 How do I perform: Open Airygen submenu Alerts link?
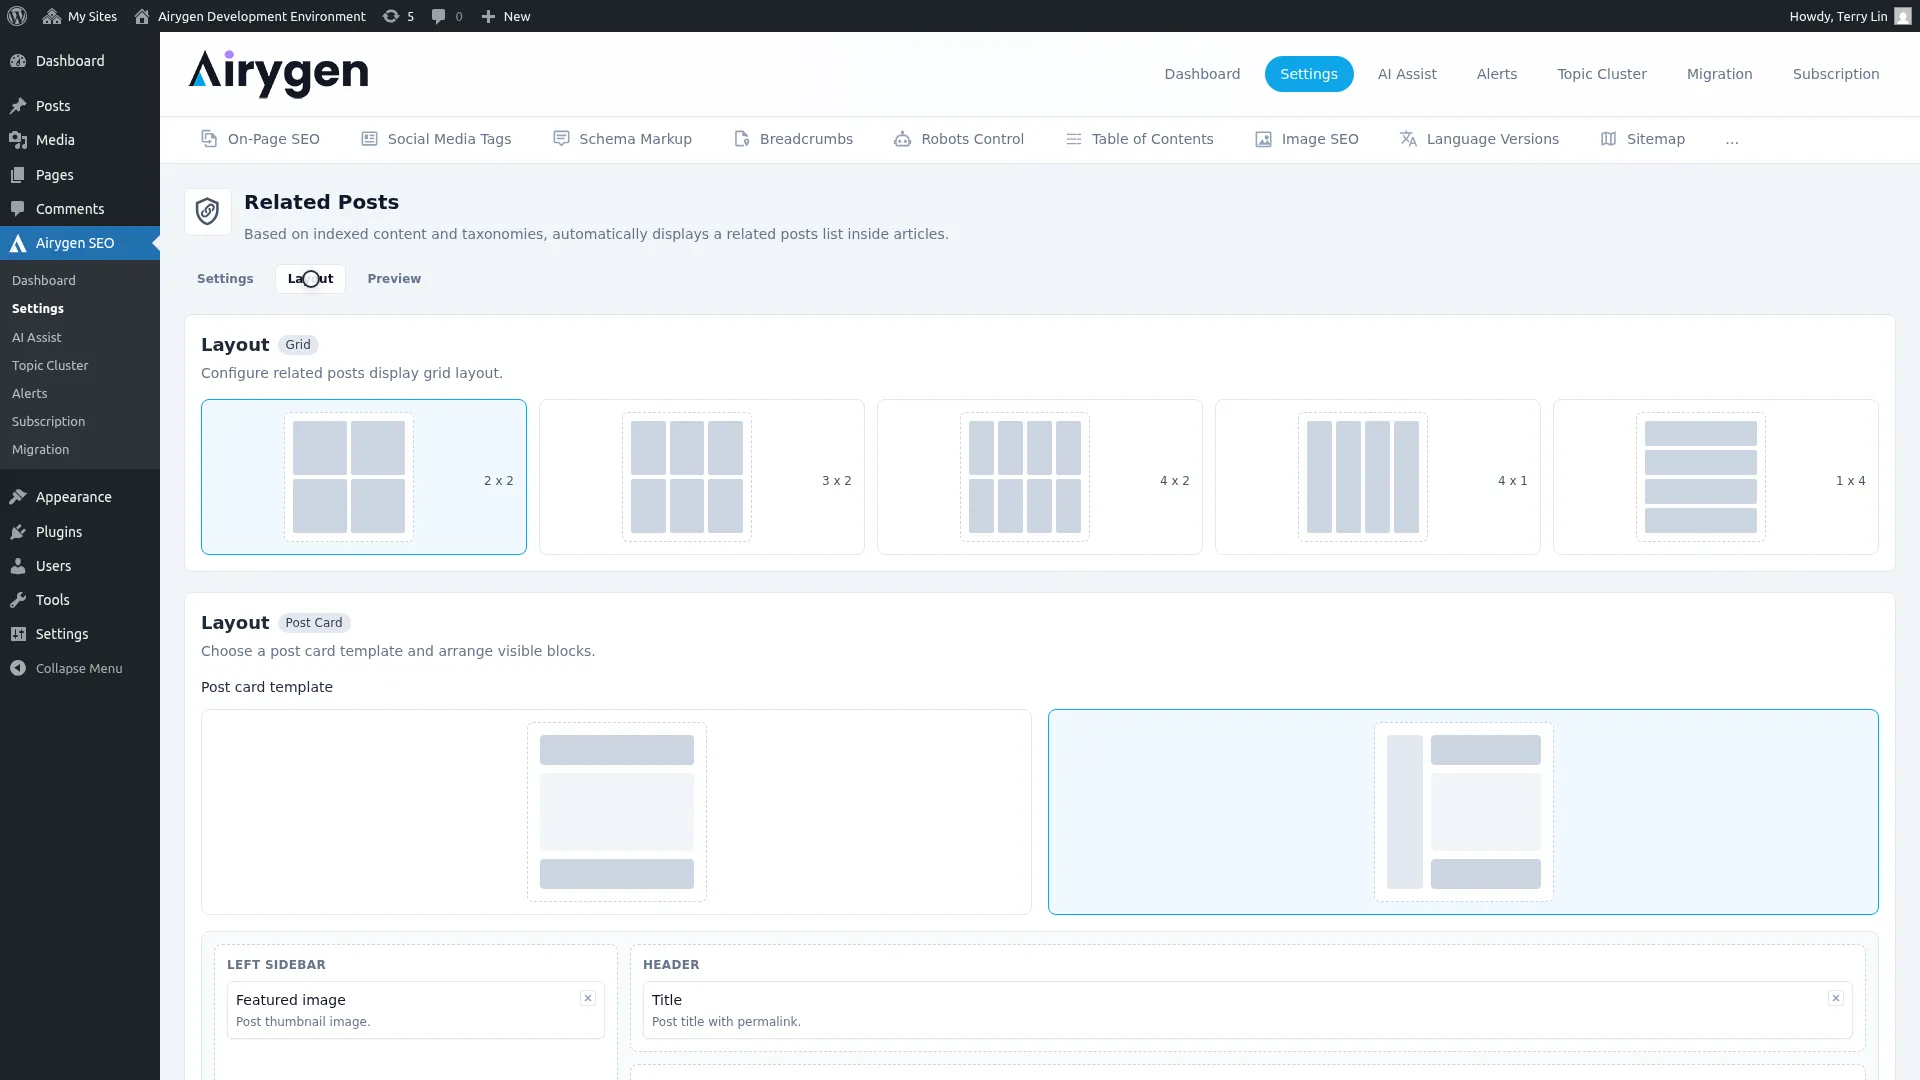(x=30, y=394)
